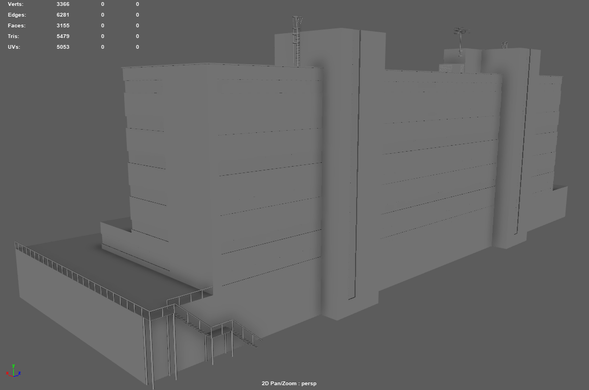
Task: Click the 'Faces:' label in the HUD
Action: click(17, 26)
